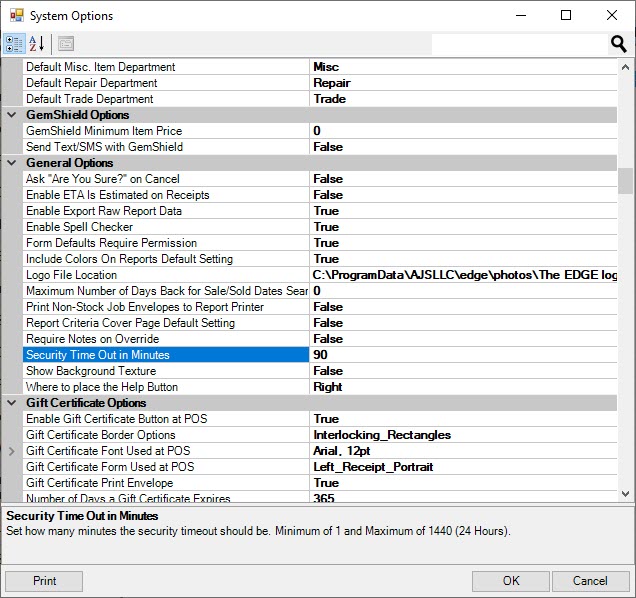
Task: Click the Categorized view icon
Action: (15, 44)
